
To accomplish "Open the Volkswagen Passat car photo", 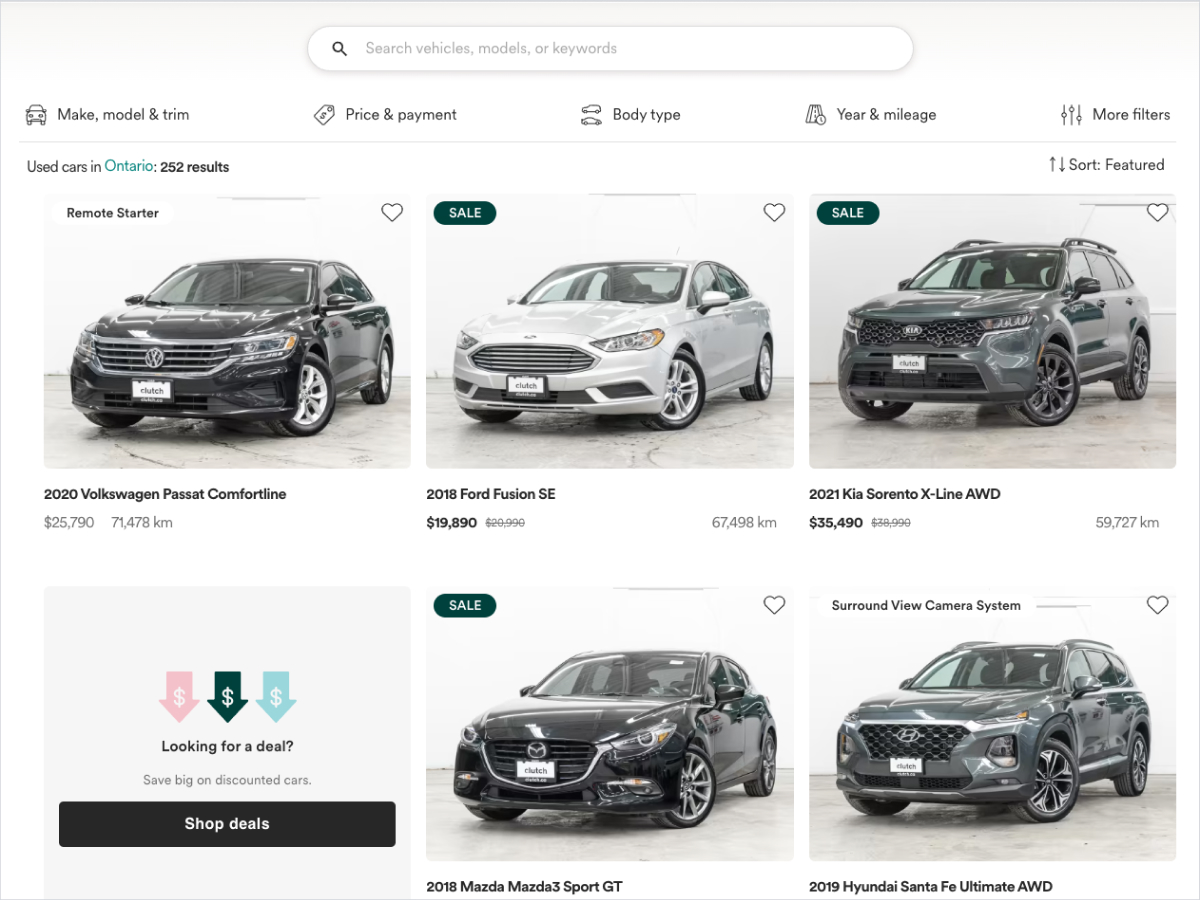I will click(227, 331).
